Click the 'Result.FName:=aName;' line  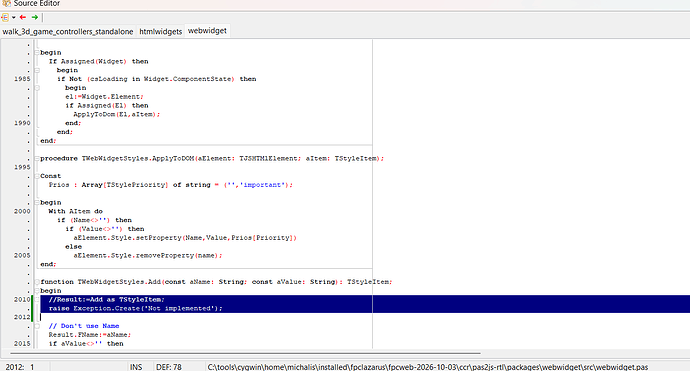[x=90, y=335]
